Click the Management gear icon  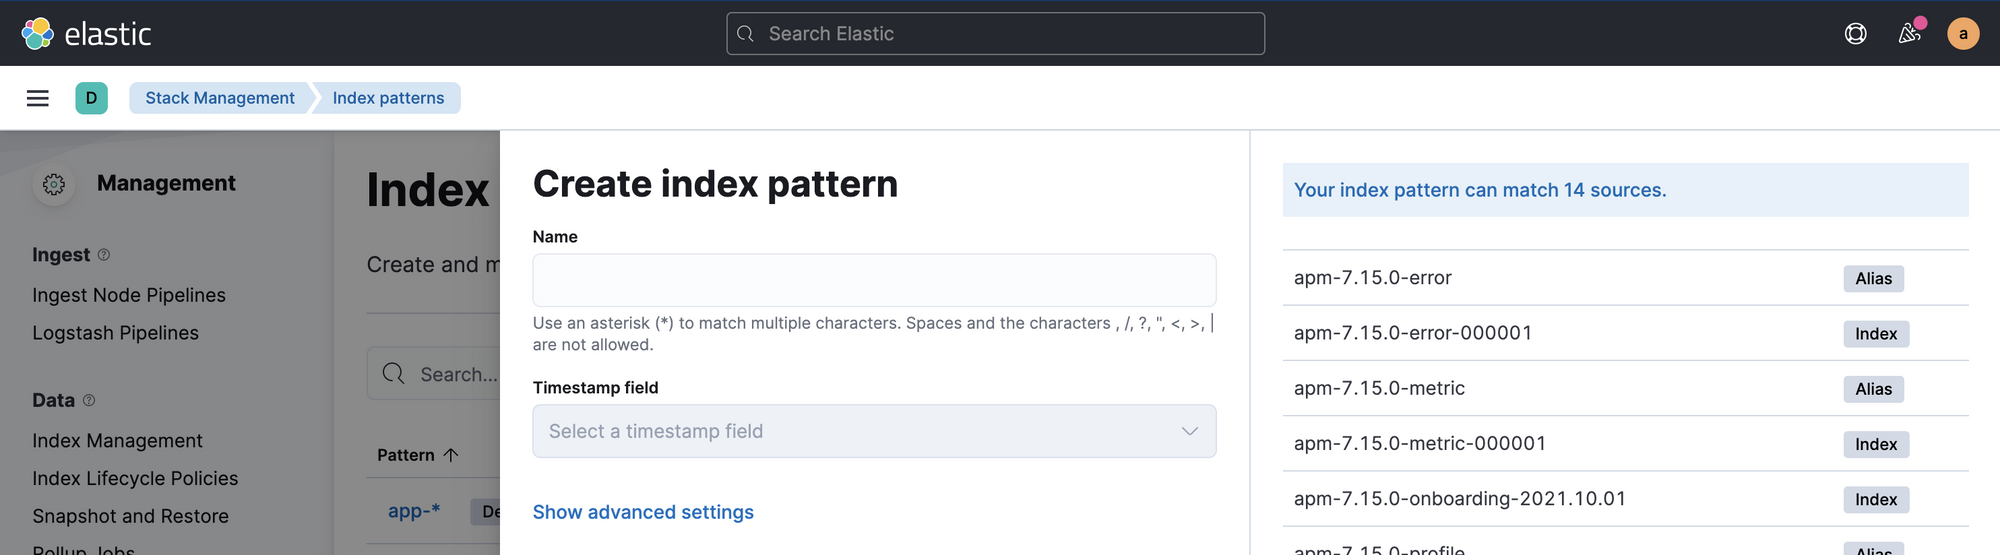54,184
